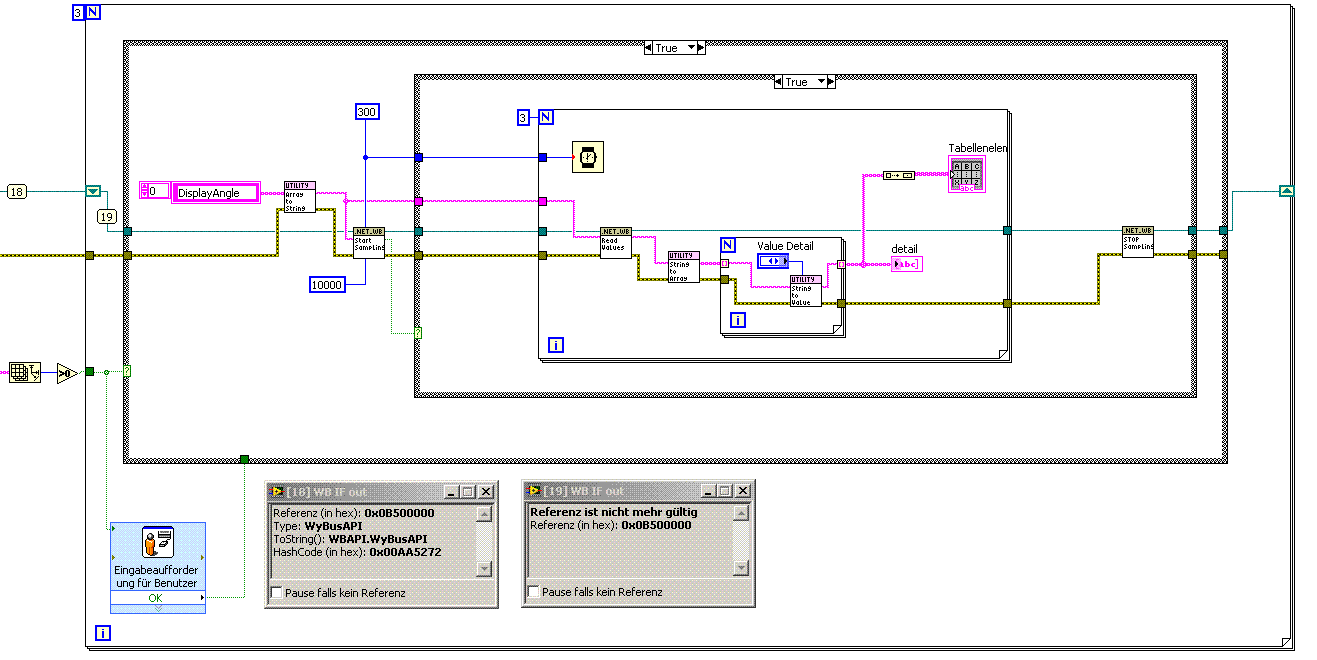Select the Eingabeaufforderung für Benutzer express VI icon
Viewport: 1317px width, 660px height.
point(158,543)
